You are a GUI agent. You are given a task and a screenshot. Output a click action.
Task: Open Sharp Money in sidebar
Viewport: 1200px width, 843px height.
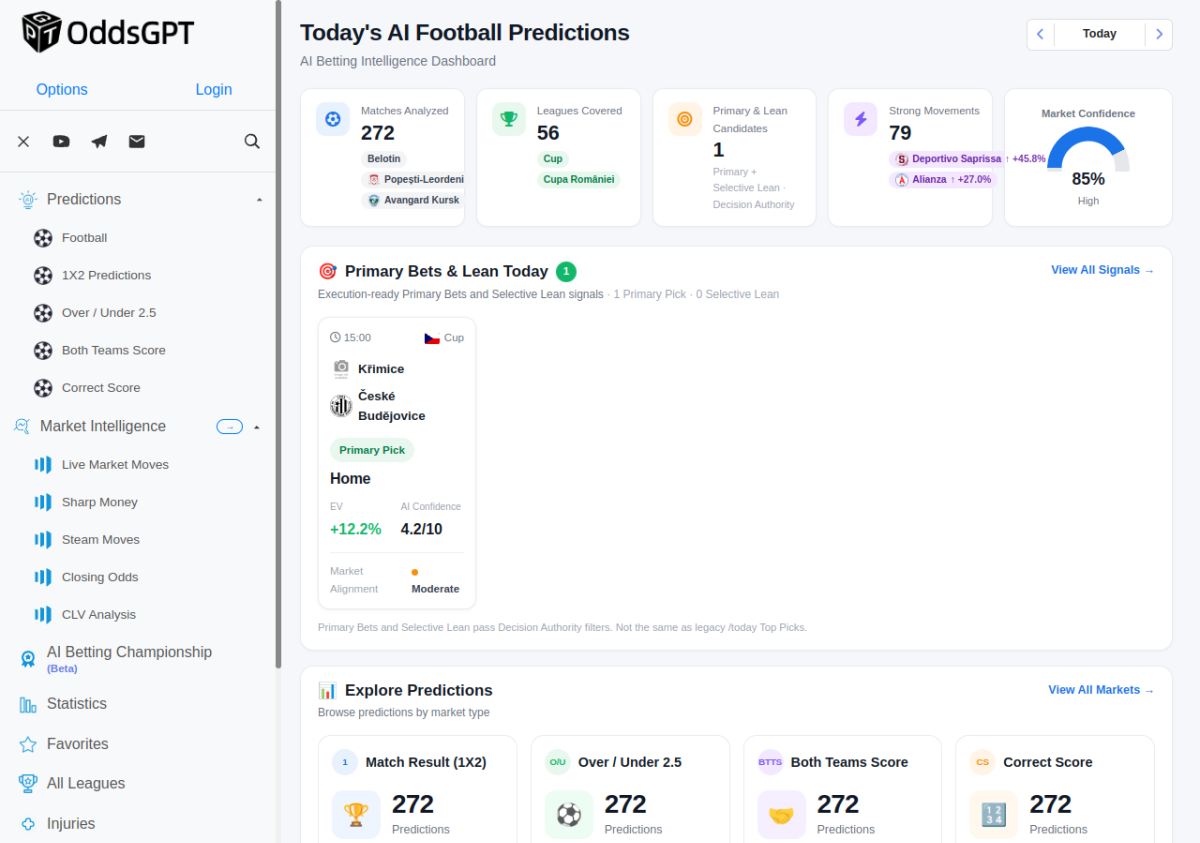click(99, 502)
